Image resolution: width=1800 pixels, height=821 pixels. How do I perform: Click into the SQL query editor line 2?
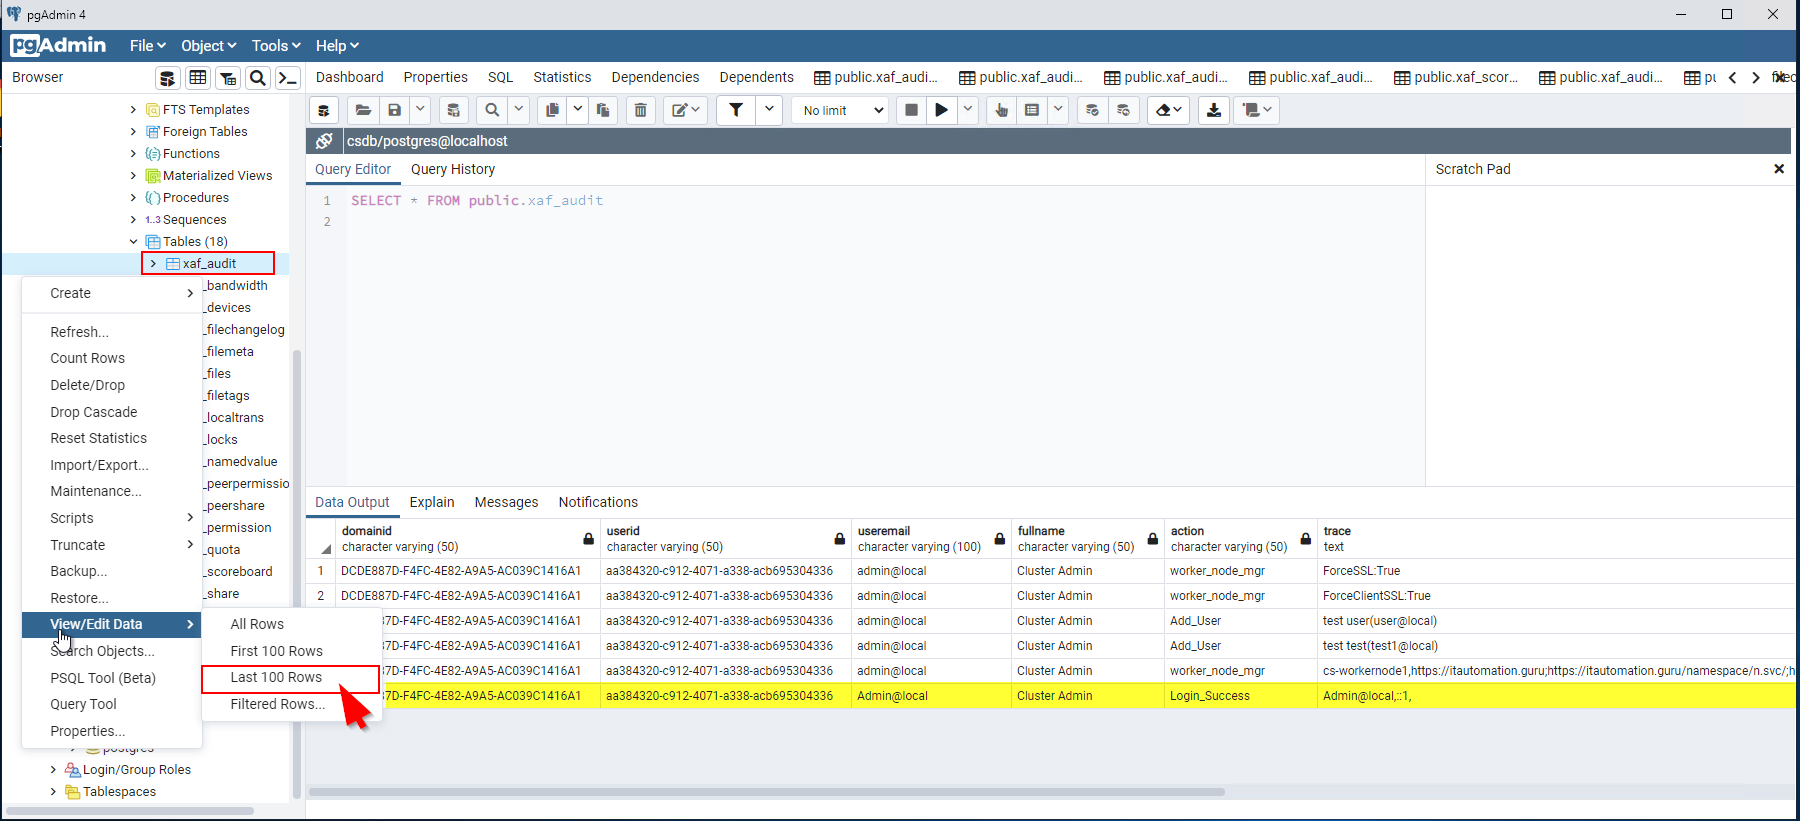[885, 222]
